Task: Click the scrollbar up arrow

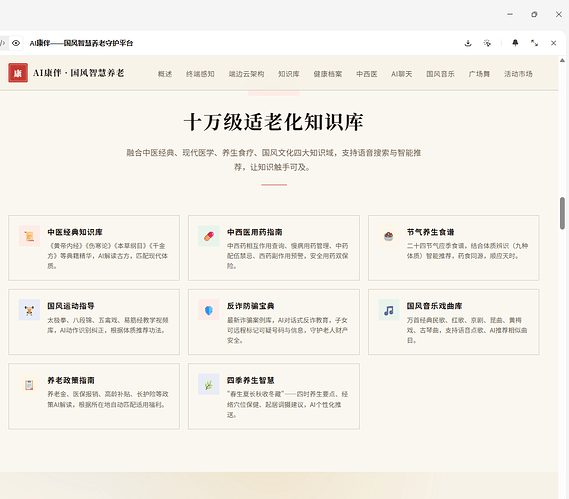Action: click(562, 60)
